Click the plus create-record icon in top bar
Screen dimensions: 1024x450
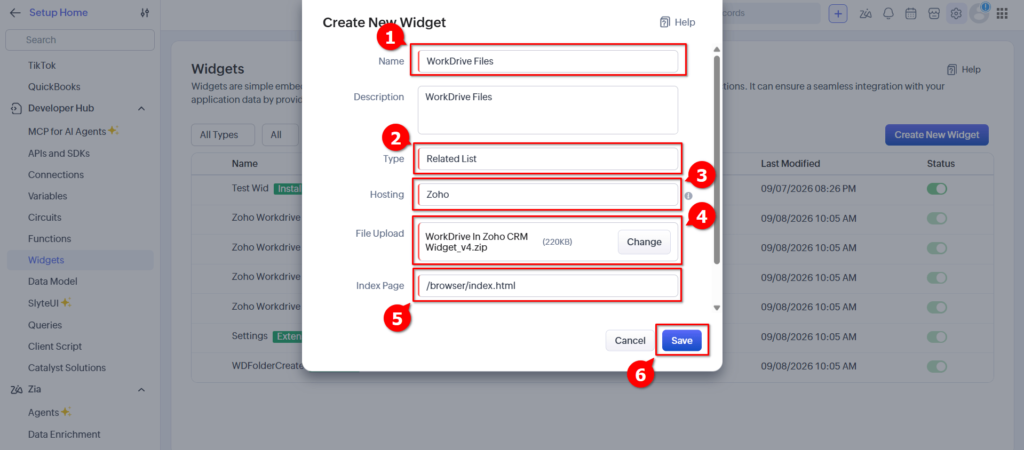click(838, 13)
